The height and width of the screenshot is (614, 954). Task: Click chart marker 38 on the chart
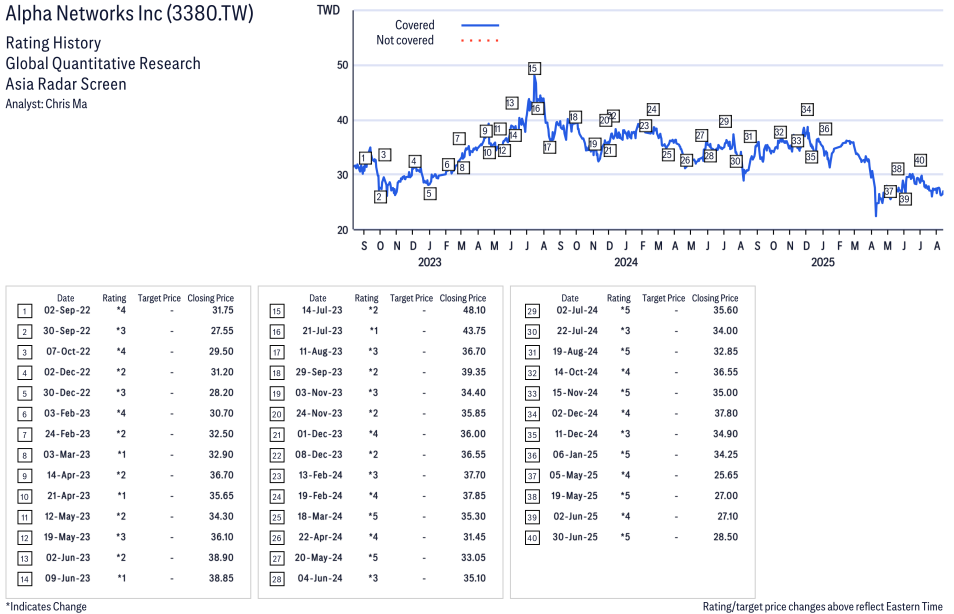(x=897, y=169)
